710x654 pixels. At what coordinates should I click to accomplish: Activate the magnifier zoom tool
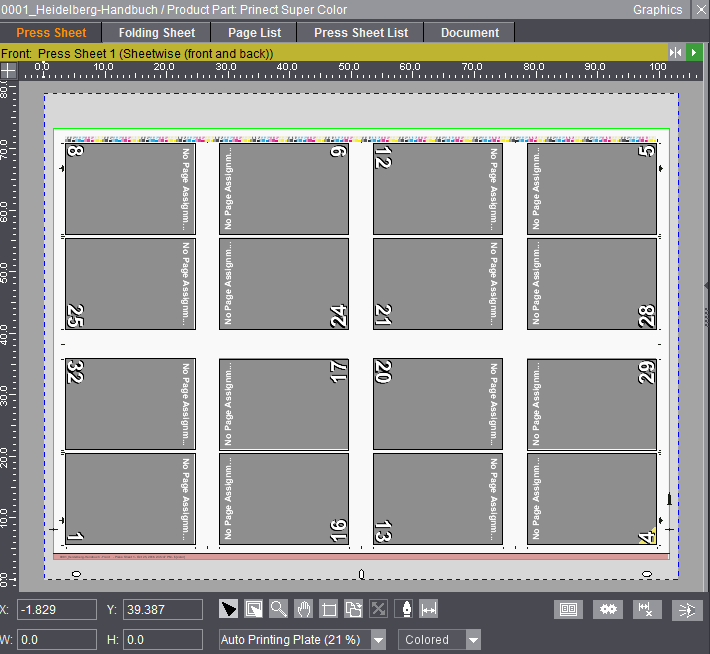tap(279, 609)
